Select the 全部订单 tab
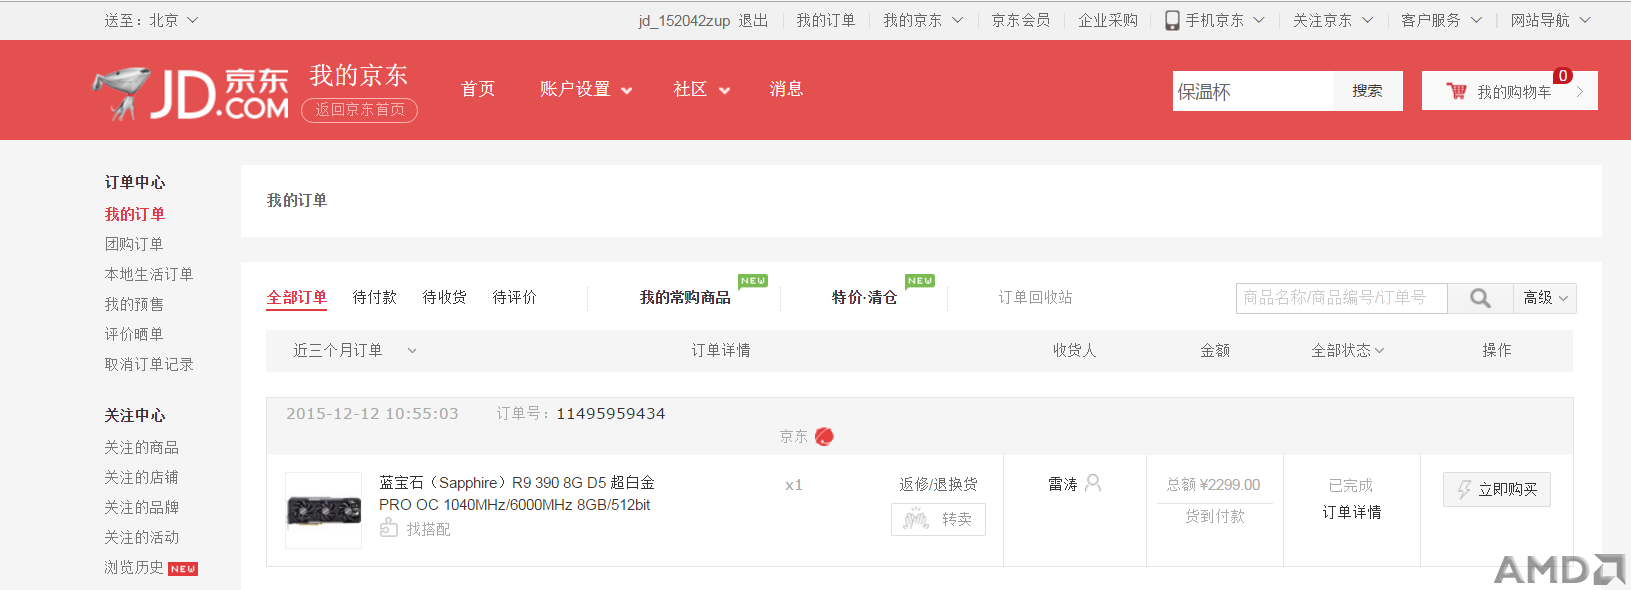The image size is (1631, 590). pos(297,297)
